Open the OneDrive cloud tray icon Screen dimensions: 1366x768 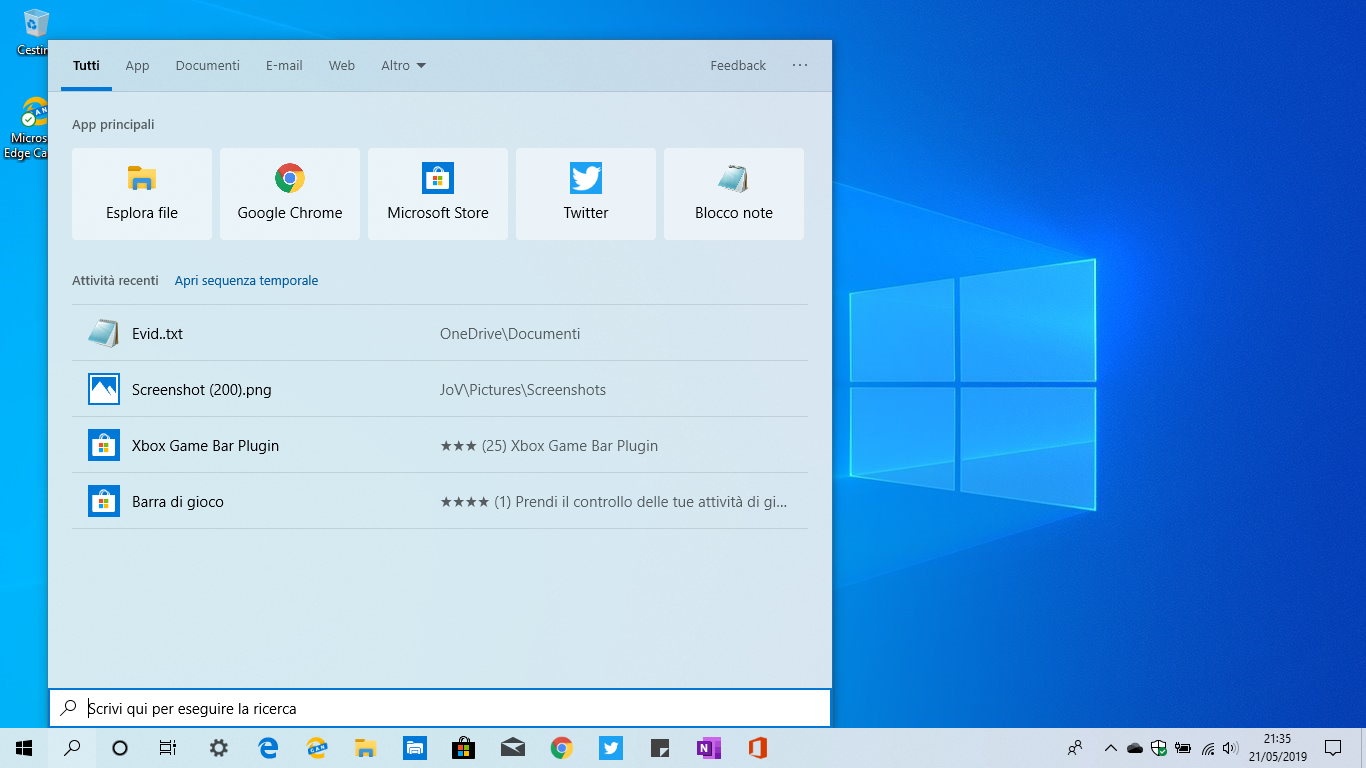click(x=1134, y=748)
